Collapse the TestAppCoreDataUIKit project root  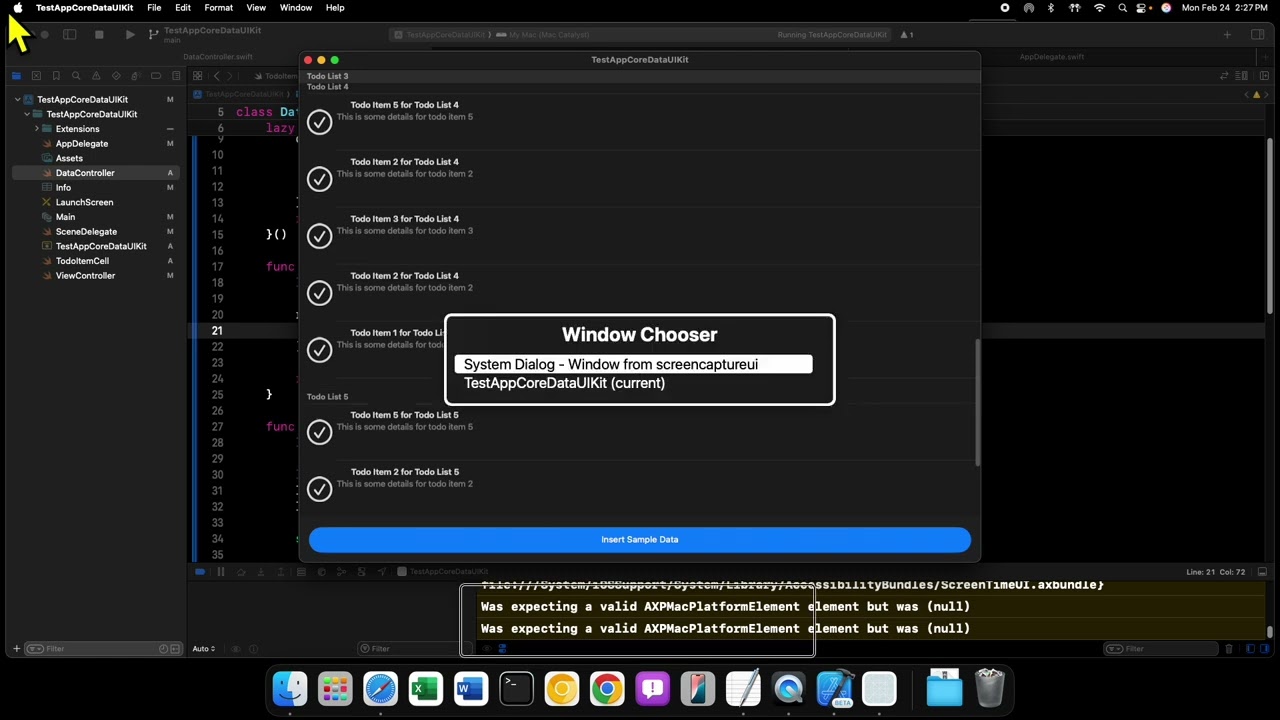(x=17, y=100)
